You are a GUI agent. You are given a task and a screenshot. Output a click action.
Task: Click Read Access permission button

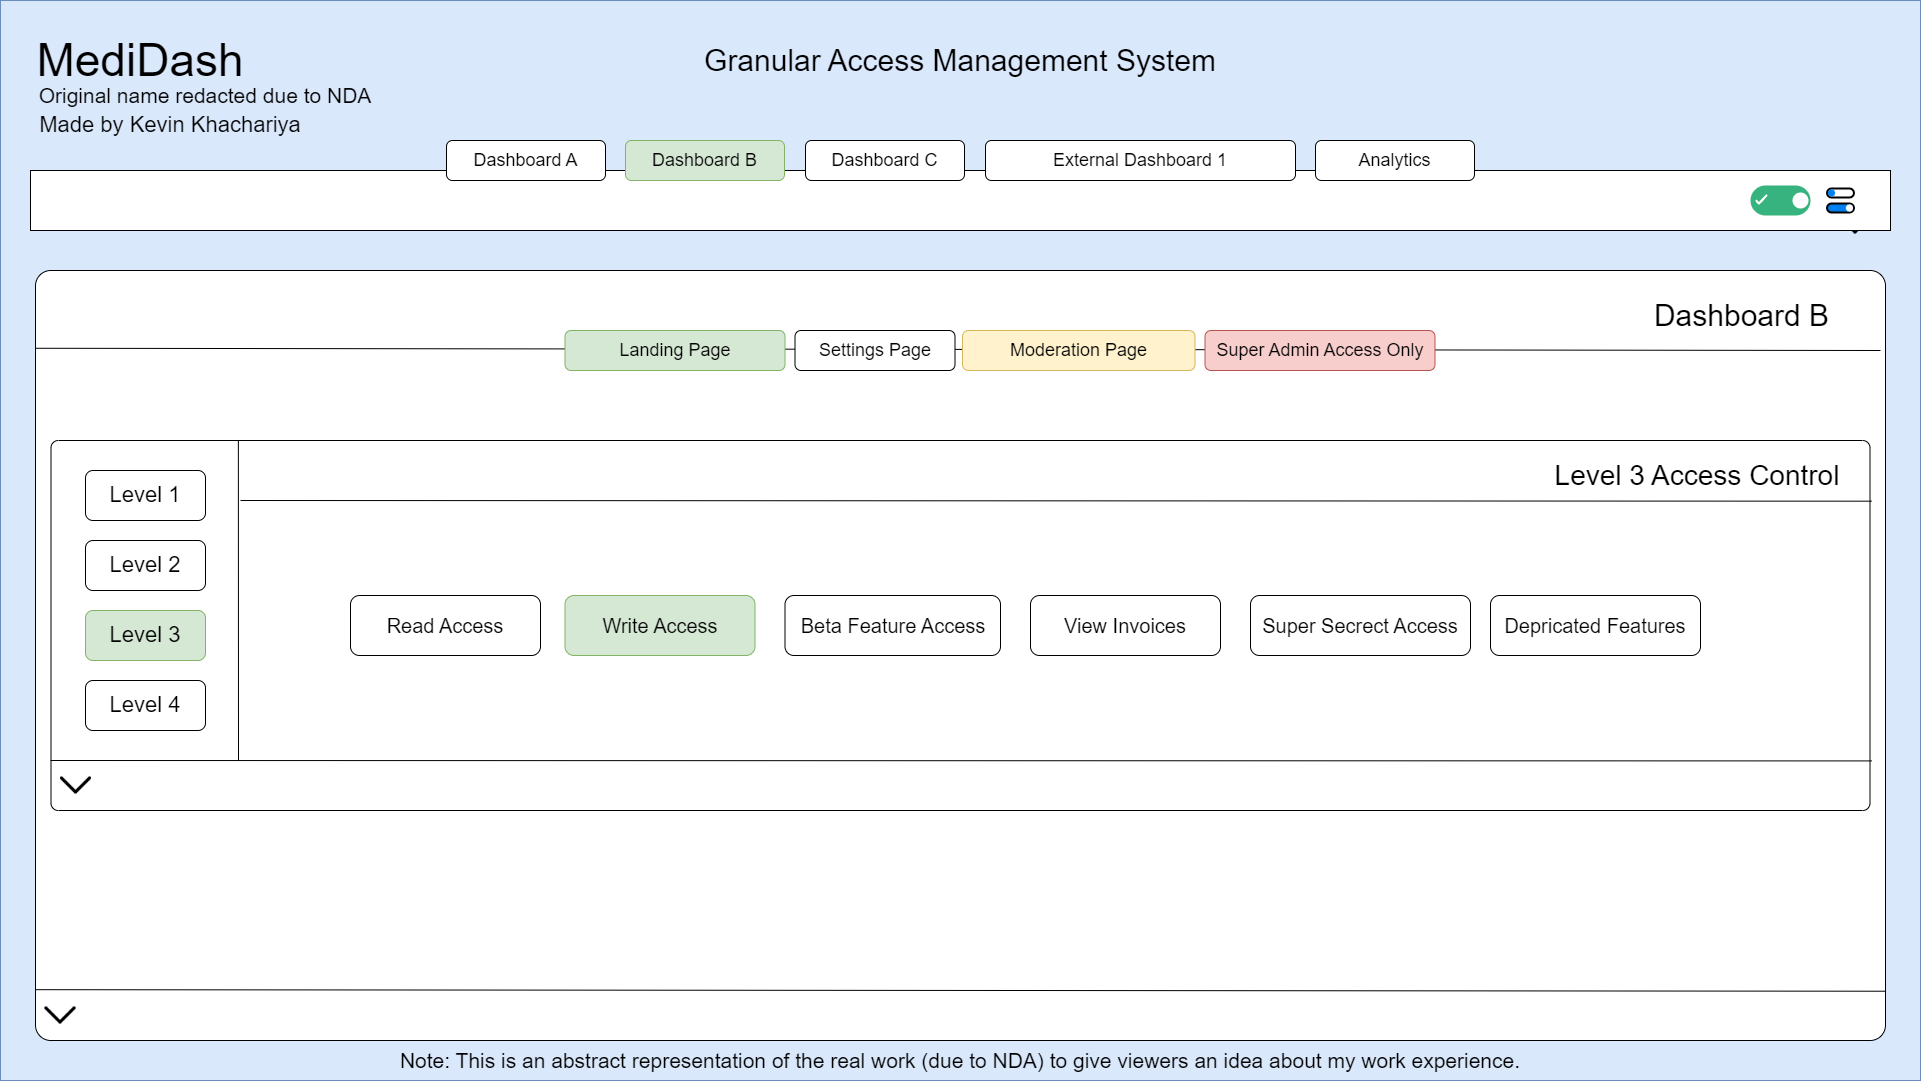(x=445, y=624)
